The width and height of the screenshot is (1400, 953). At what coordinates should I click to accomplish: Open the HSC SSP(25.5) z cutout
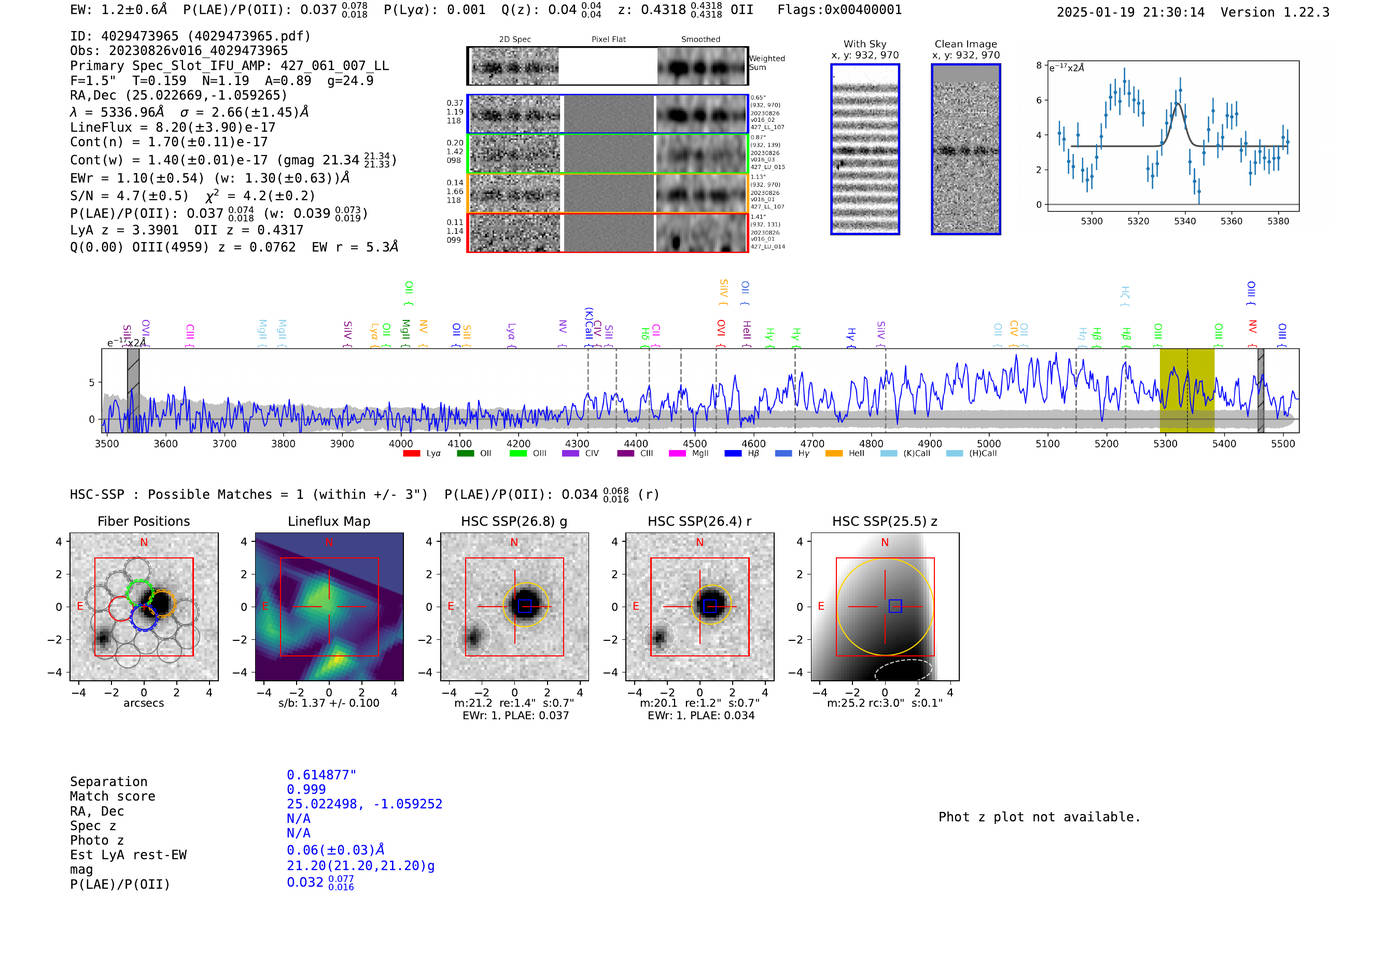click(x=885, y=607)
